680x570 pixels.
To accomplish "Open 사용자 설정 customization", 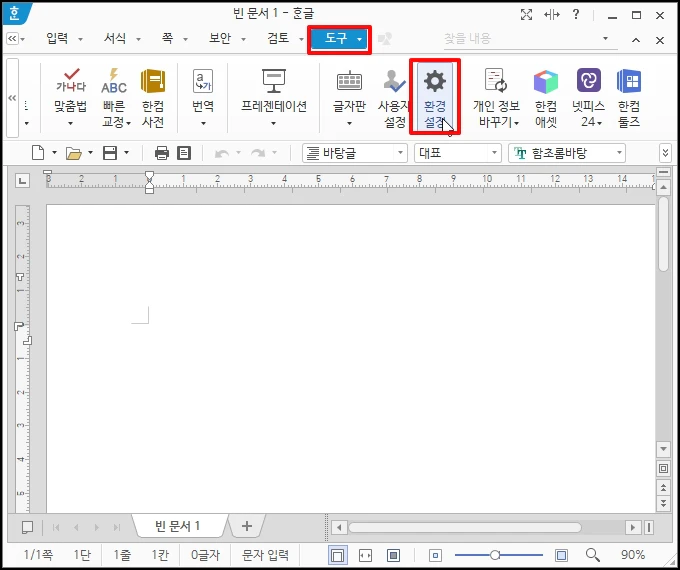I will tap(394, 97).
